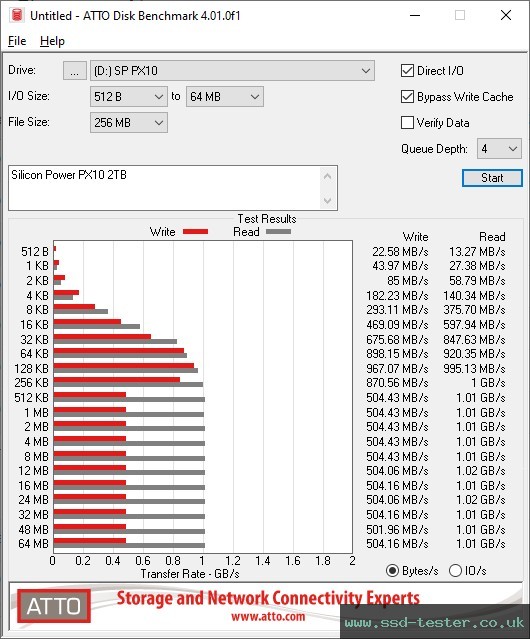Click the Write column header in results
This screenshot has width=530, height=639.
(x=416, y=237)
